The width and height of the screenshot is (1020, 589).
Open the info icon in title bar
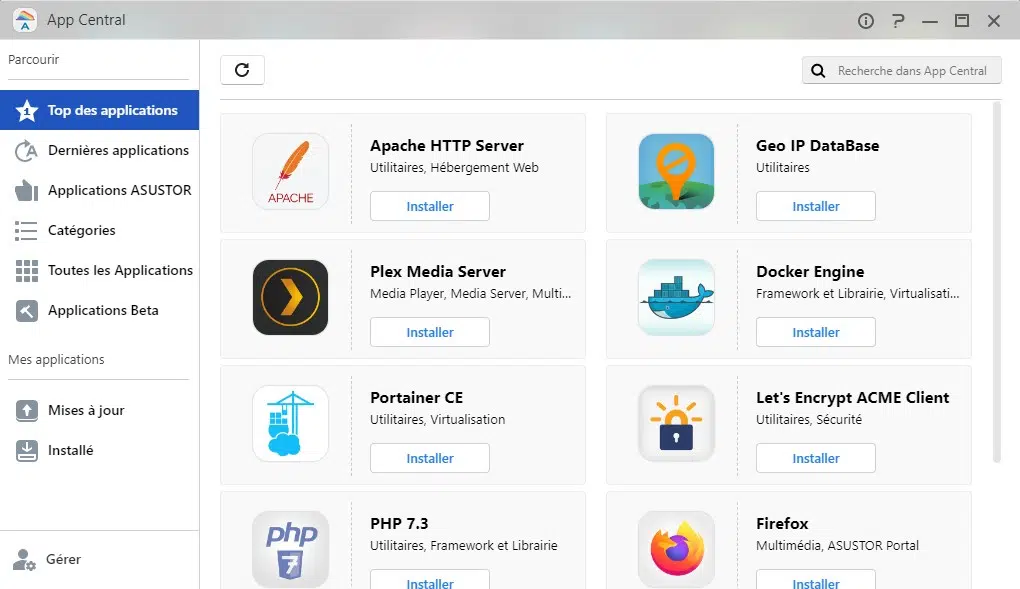click(865, 21)
